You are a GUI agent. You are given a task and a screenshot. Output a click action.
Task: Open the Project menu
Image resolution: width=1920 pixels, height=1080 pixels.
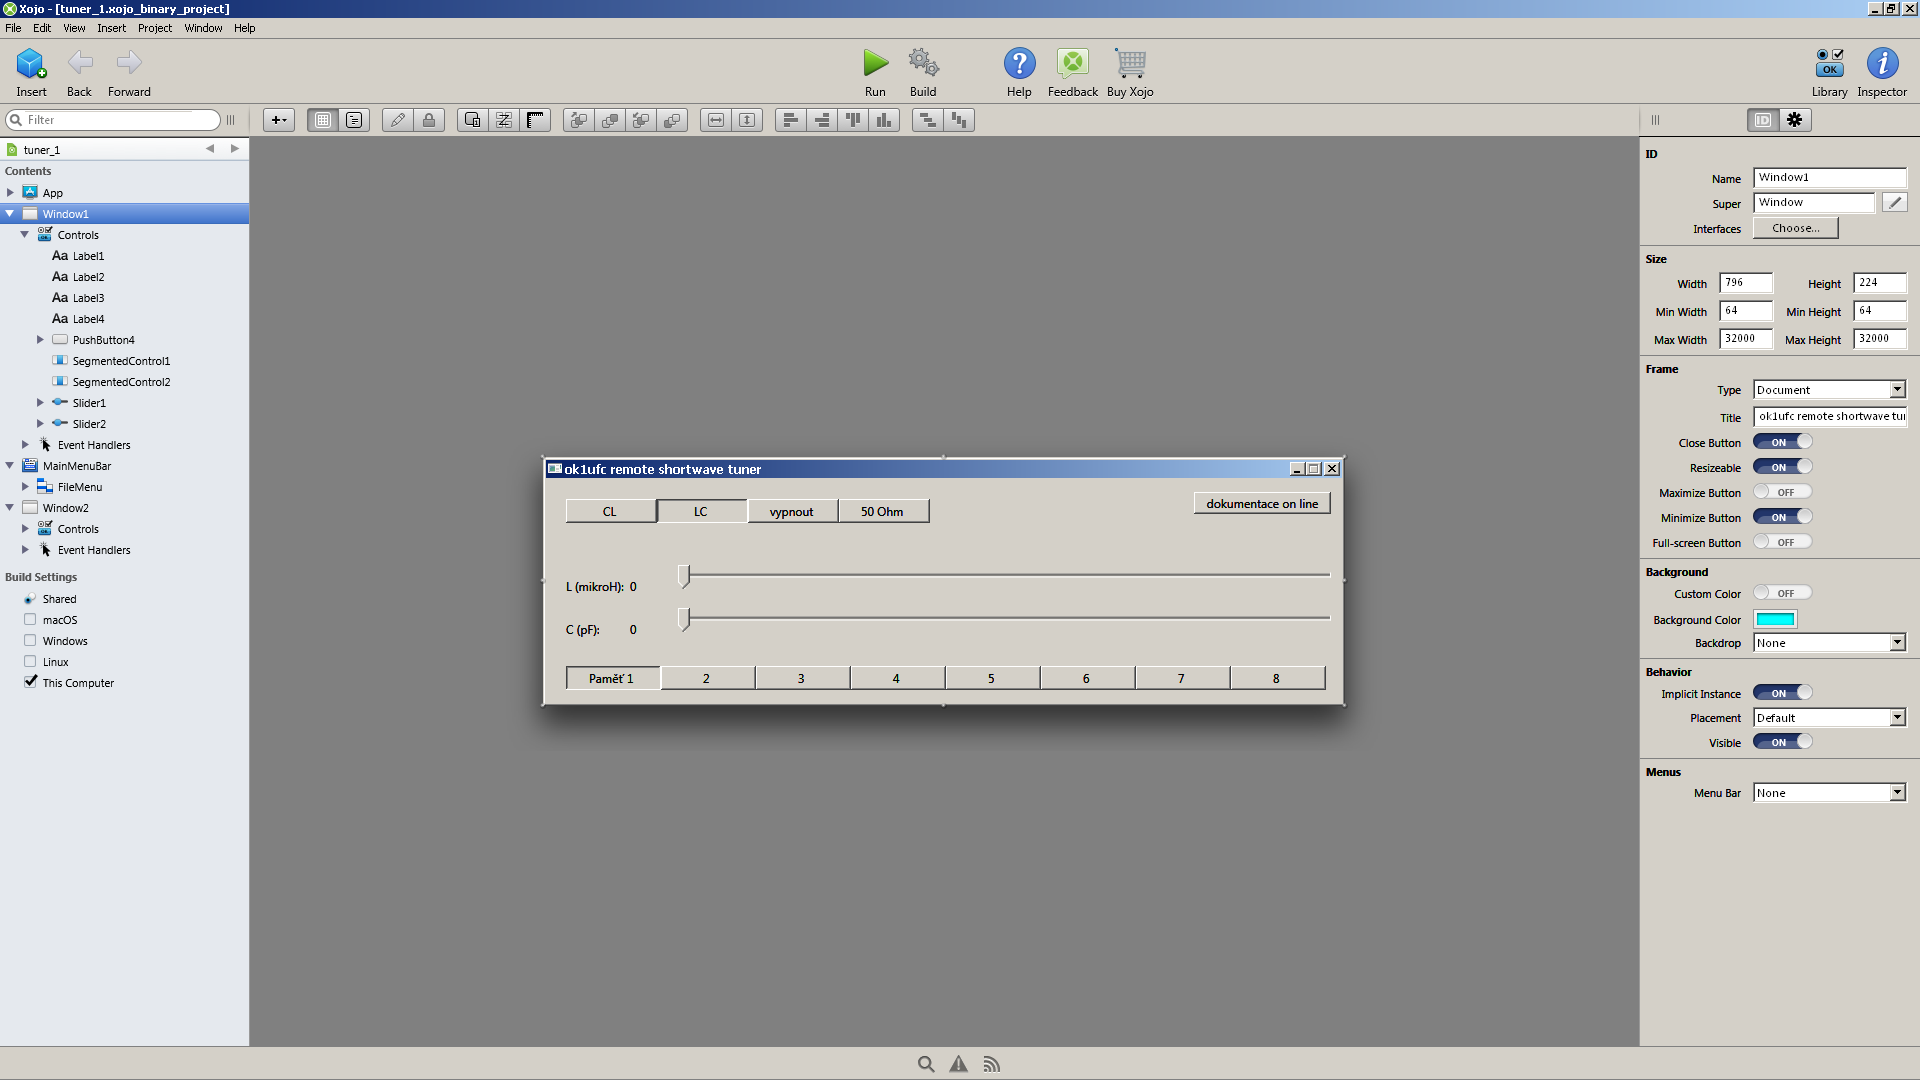coord(155,28)
